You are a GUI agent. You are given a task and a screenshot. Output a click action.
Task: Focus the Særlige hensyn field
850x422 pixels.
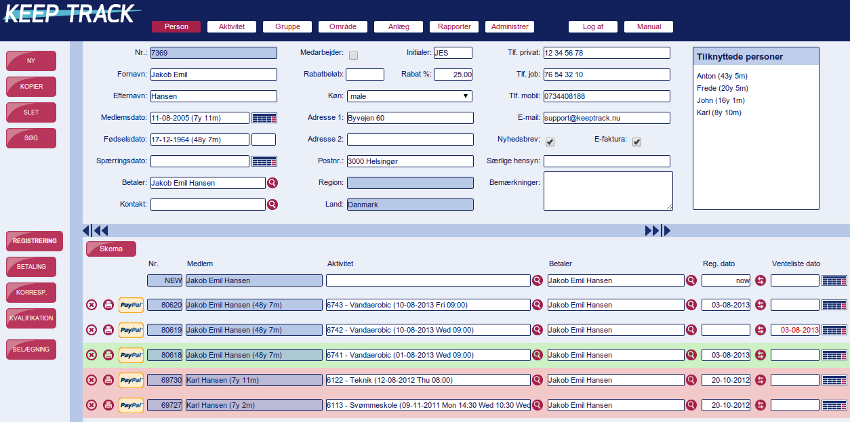pos(607,161)
